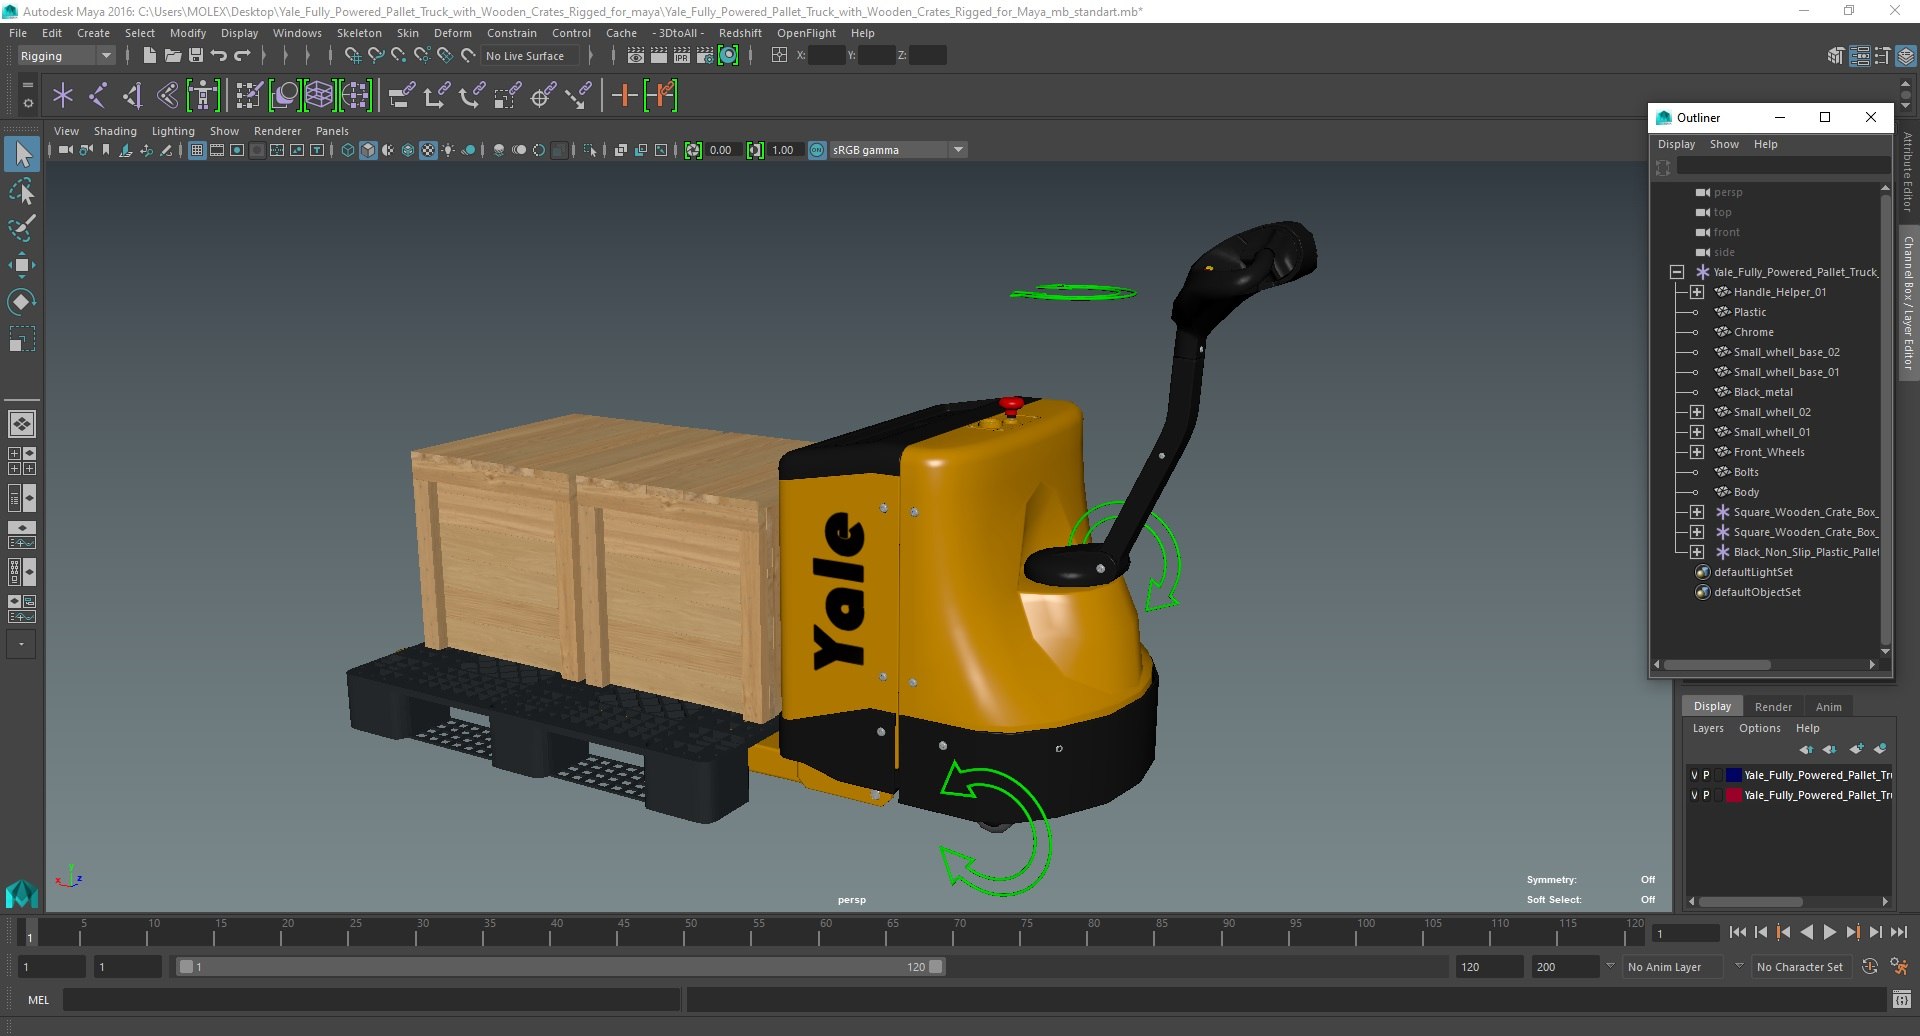Click the Auto Keyframe toggle icon
Screen dimensions: 1920x1036
click(x=1869, y=967)
